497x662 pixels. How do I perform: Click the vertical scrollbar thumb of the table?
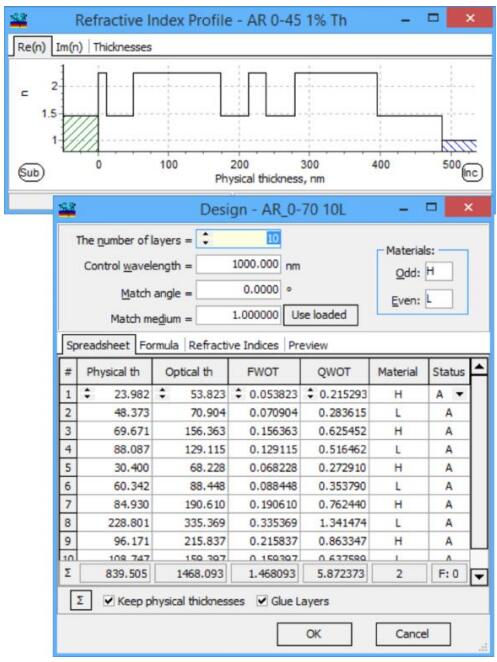pyautogui.click(x=479, y=461)
